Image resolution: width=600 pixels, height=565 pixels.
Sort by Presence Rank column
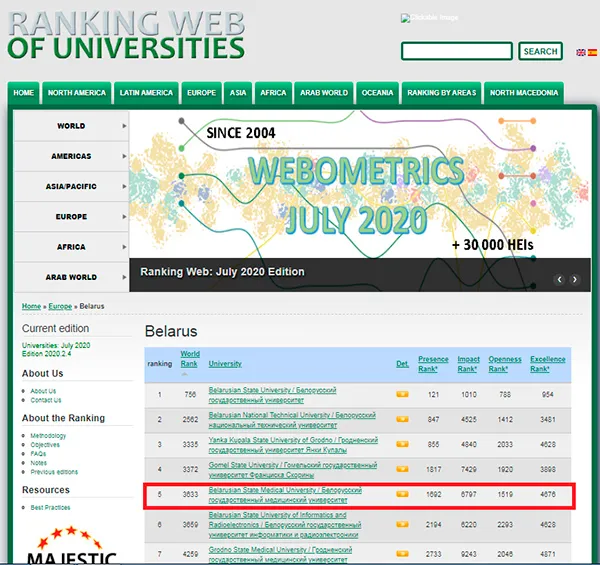click(x=433, y=364)
